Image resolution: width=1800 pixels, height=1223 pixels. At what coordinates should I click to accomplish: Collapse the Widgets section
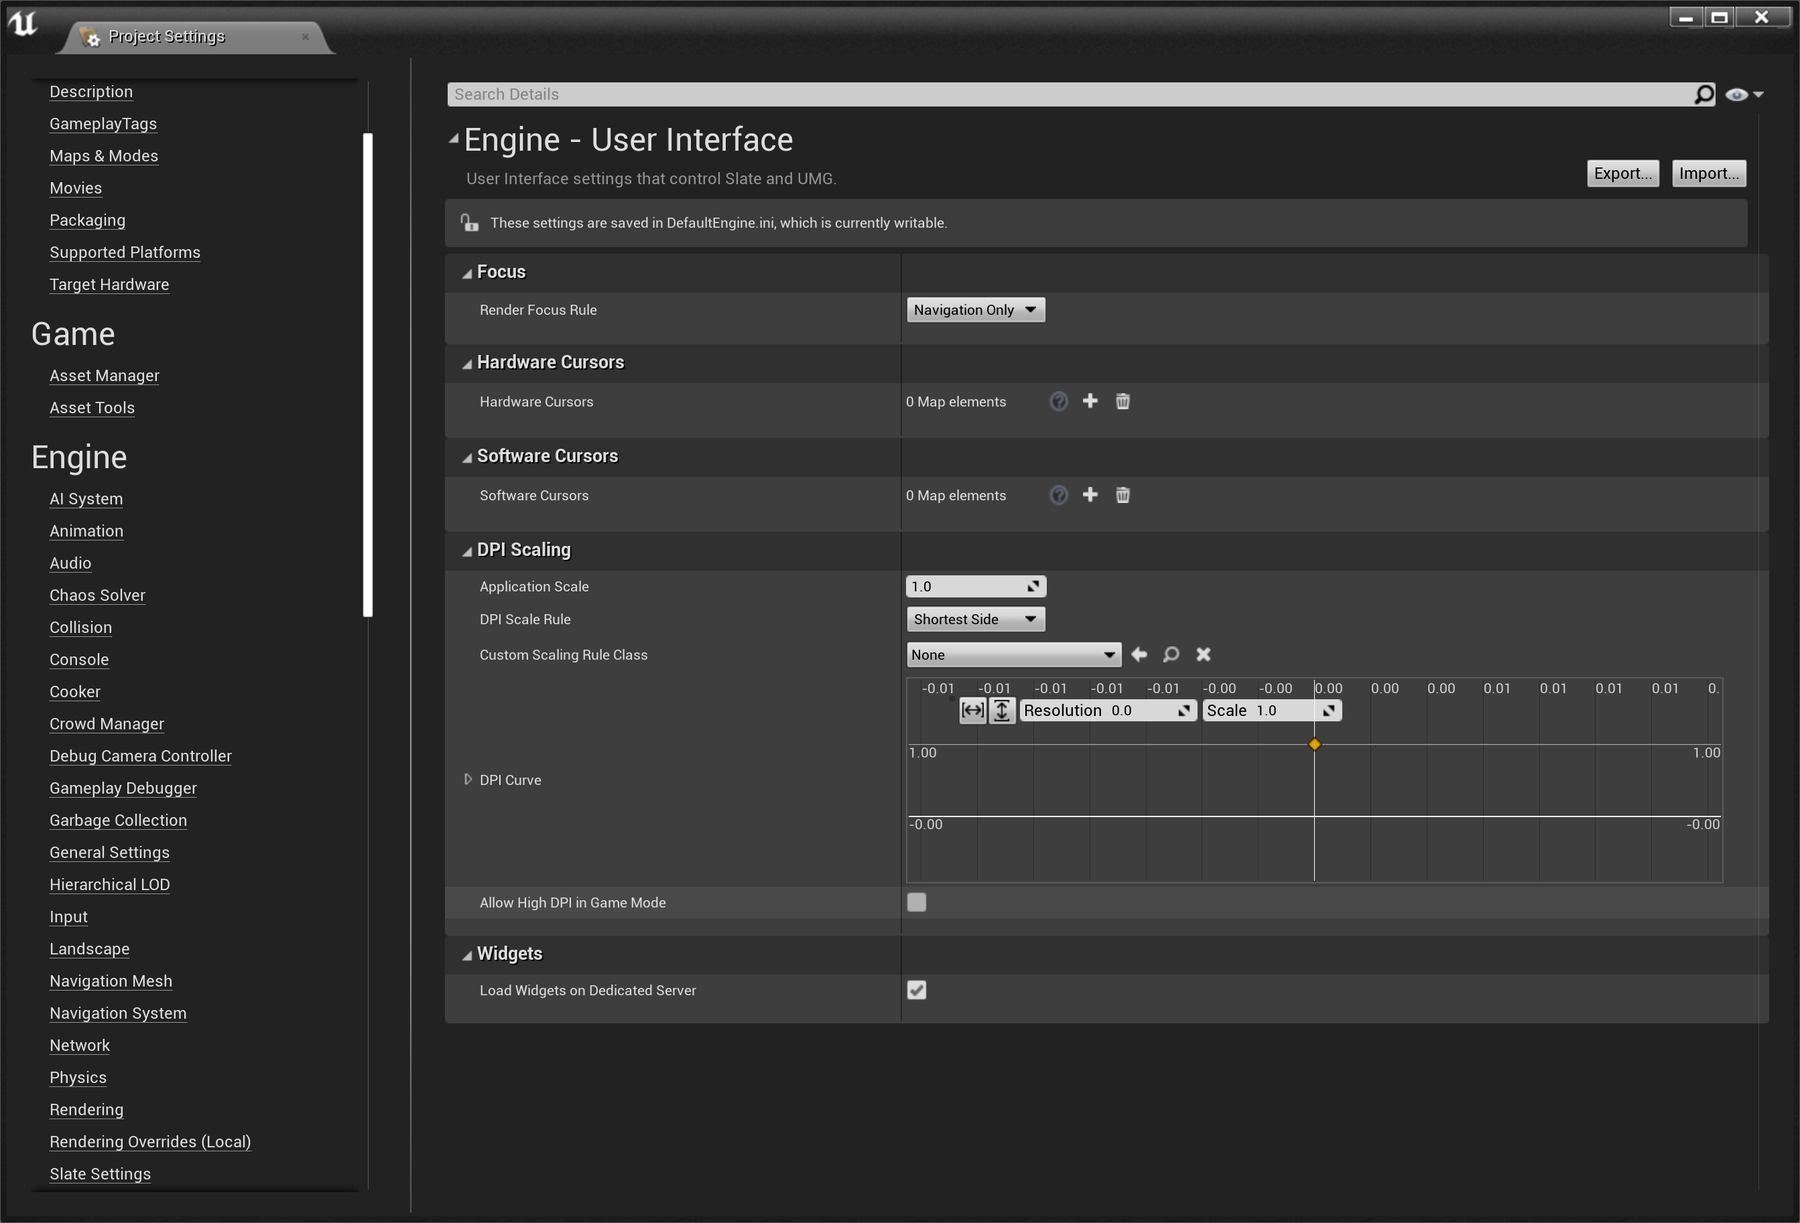coord(467,955)
